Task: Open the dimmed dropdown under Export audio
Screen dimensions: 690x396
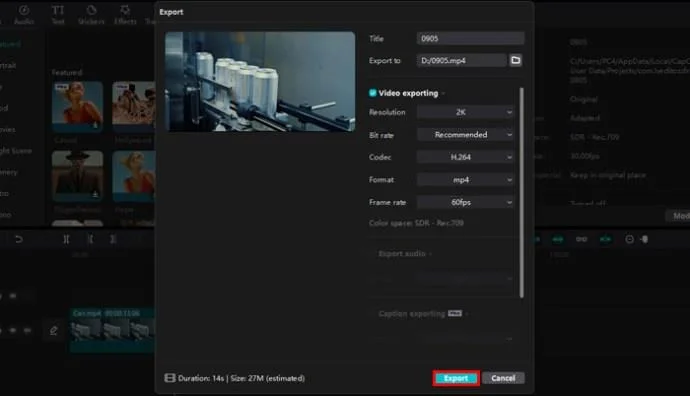Action: tap(464, 278)
